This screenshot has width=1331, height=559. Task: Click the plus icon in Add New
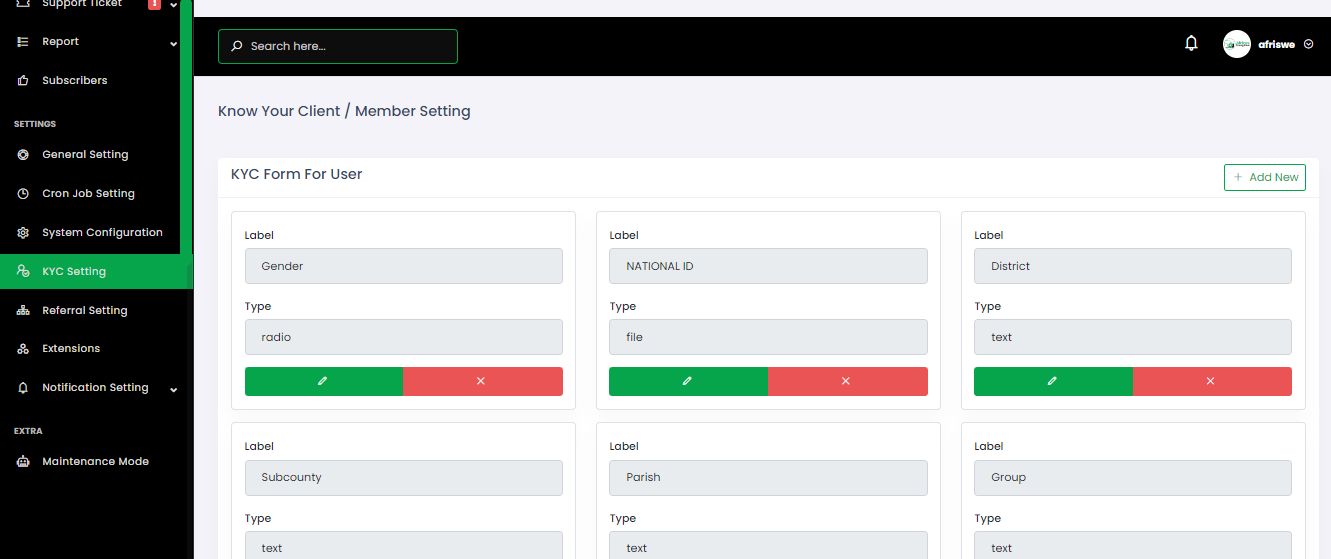1238,177
